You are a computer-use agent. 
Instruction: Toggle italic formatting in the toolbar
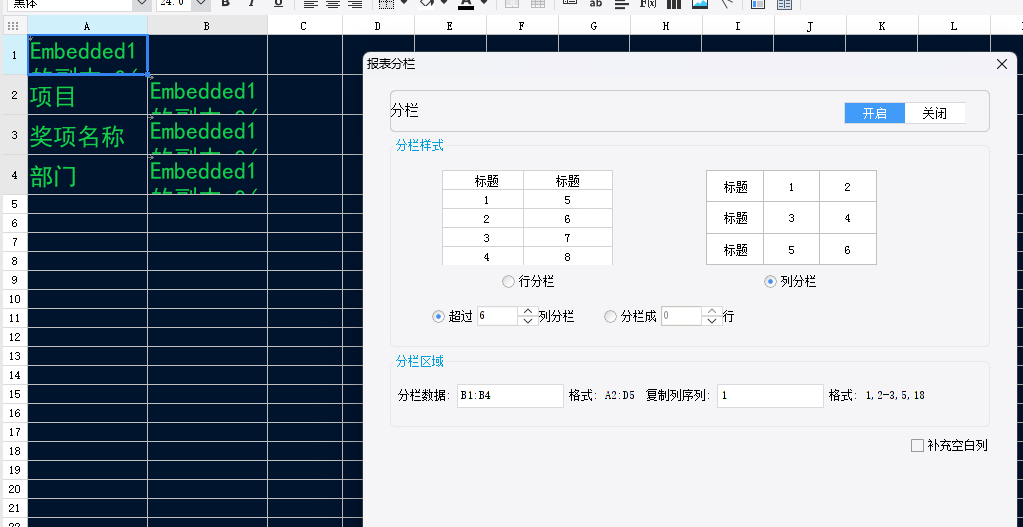point(251,3)
